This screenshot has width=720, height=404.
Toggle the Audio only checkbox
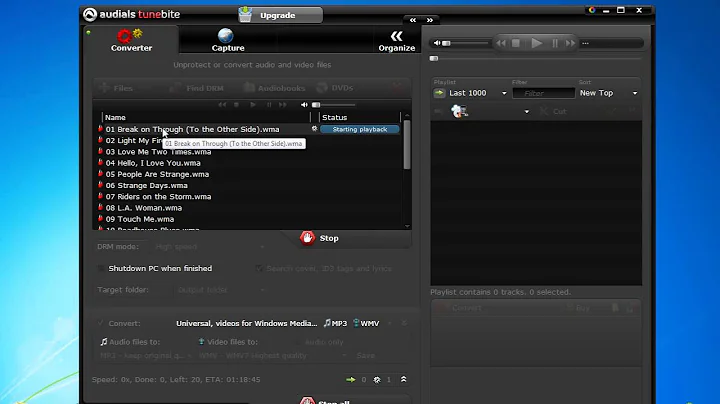(298, 342)
